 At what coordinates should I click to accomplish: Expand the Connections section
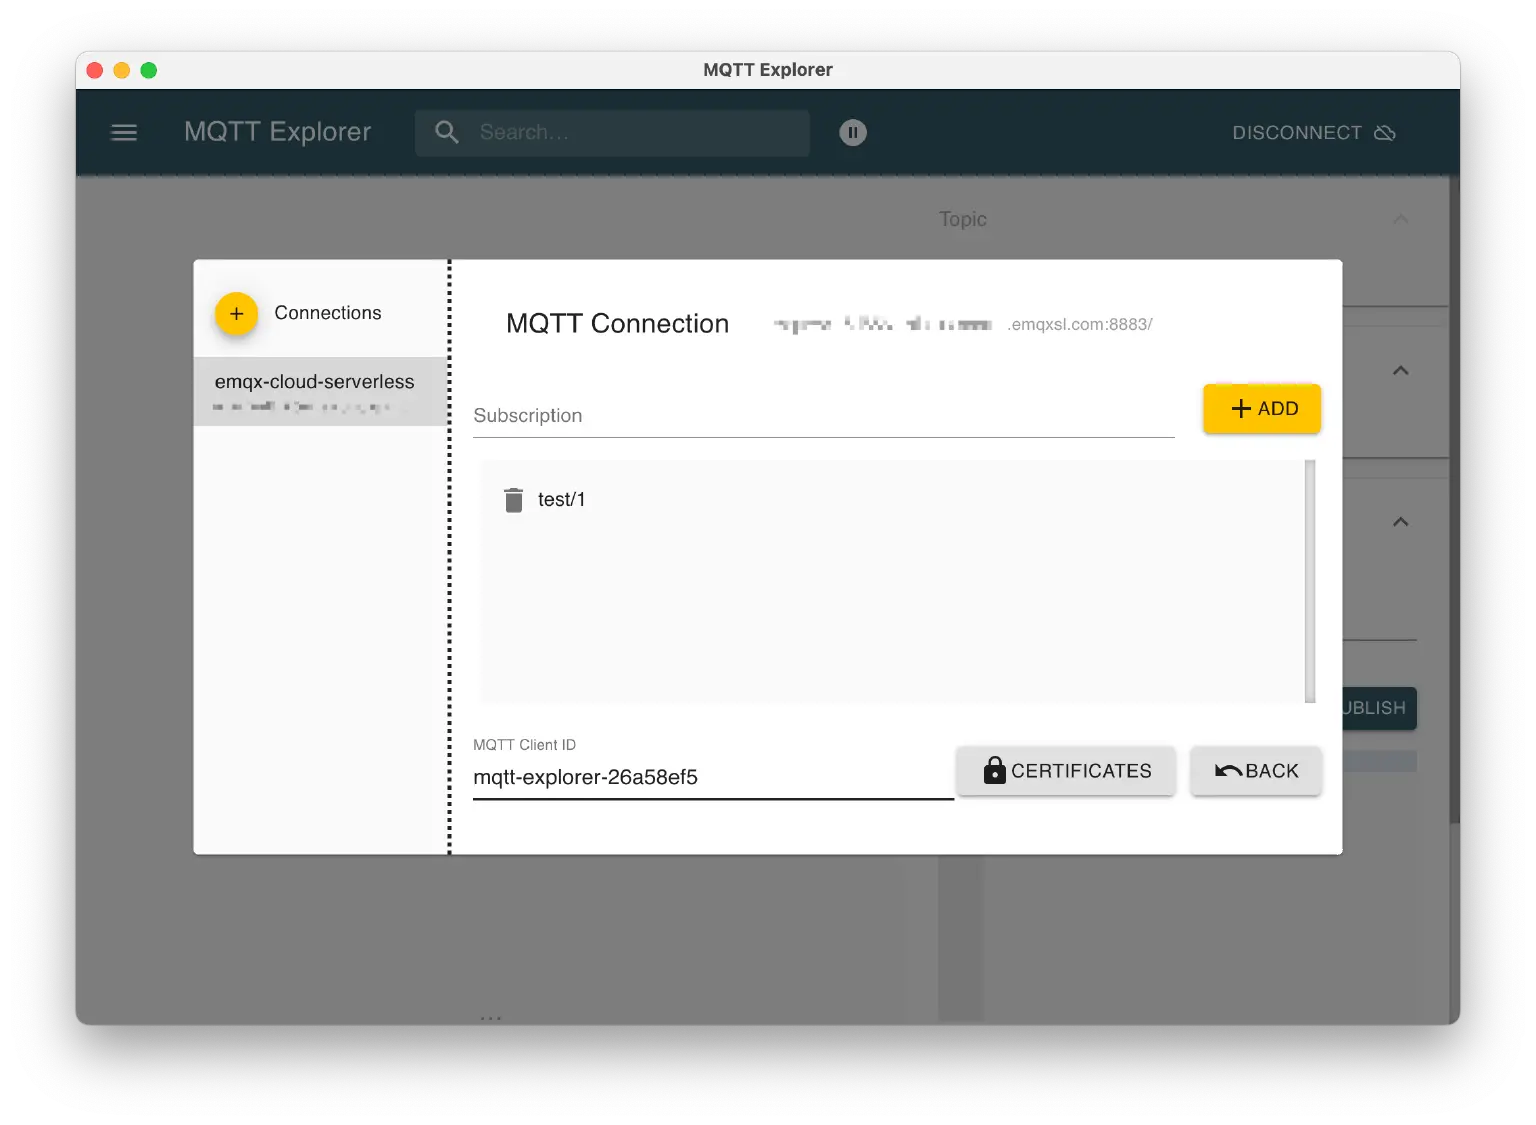(x=327, y=313)
